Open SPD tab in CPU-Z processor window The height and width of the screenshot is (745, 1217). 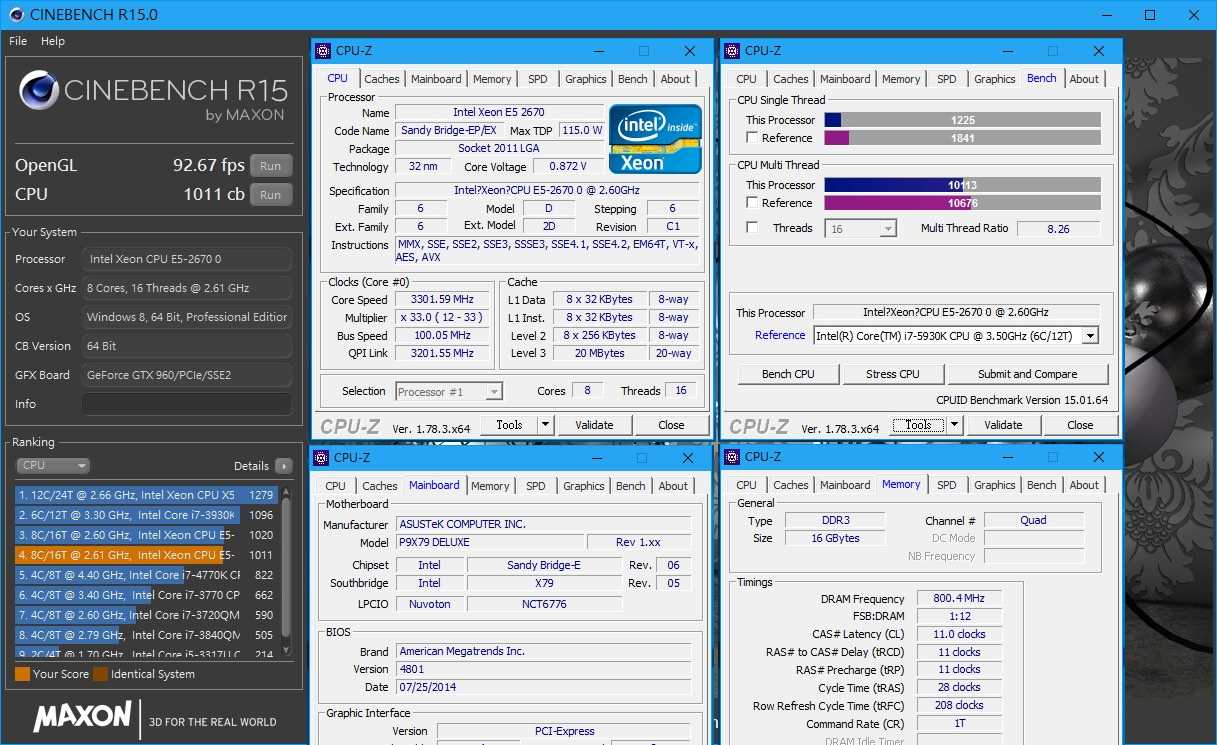click(x=538, y=79)
